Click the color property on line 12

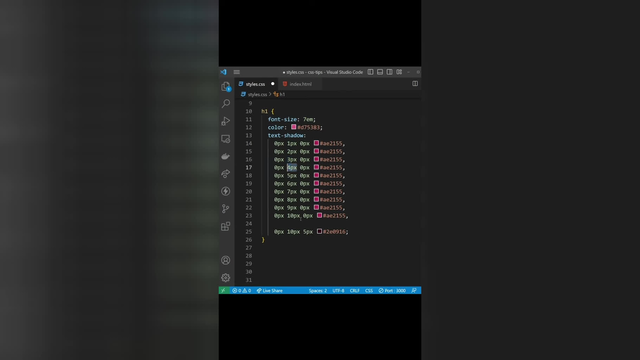click(x=276, y=128)
